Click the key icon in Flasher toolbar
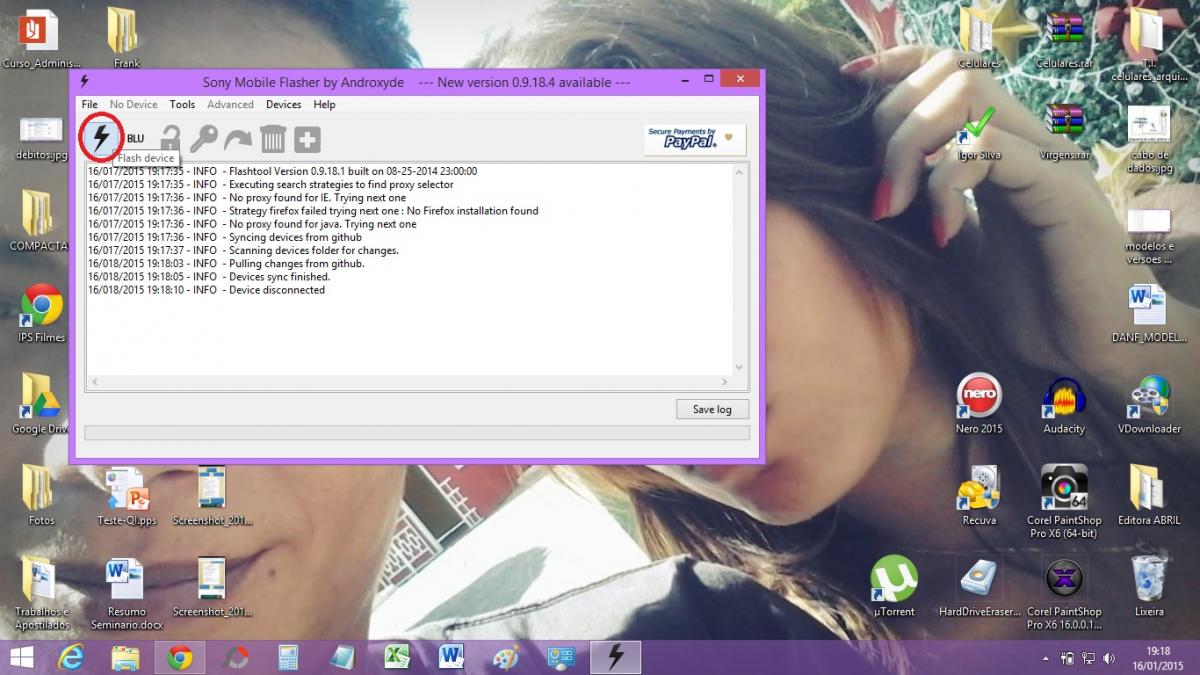Image resolution: width=1200 pixels, height=675 pixels. (x=203, y=139)
